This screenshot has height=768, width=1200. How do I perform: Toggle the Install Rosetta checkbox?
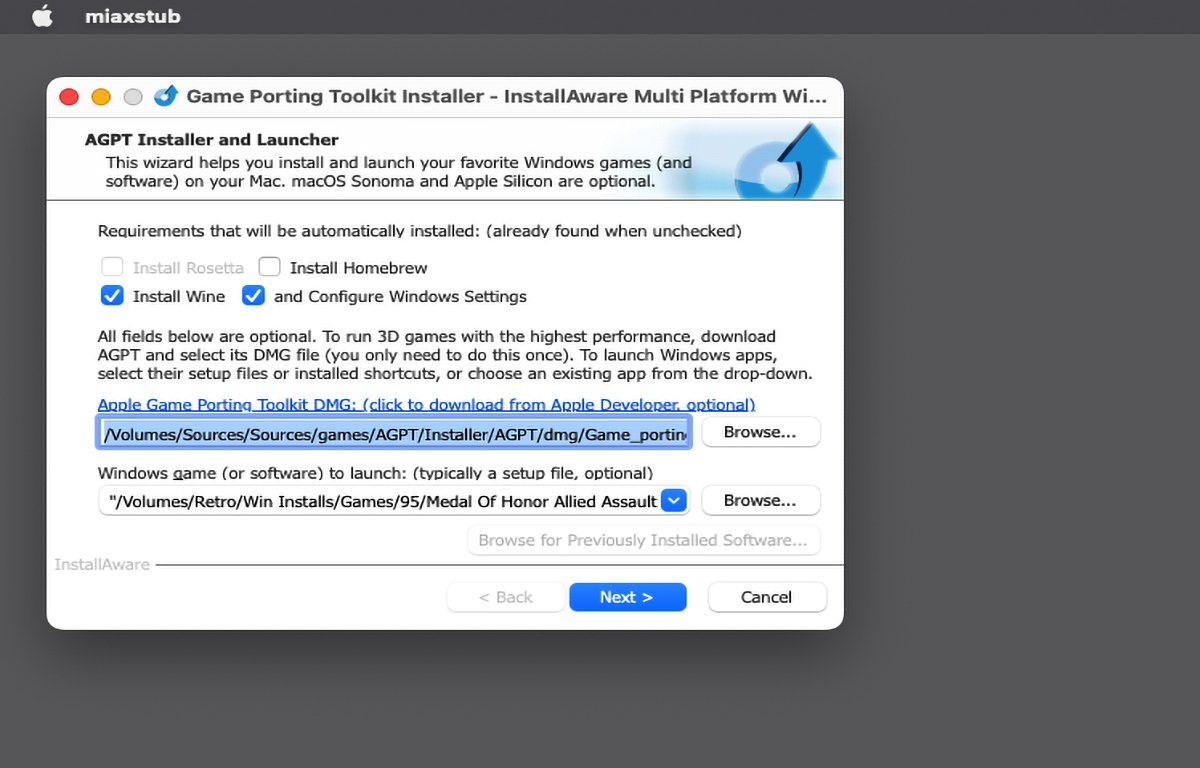pyautogui.click(x=112, y=268)
